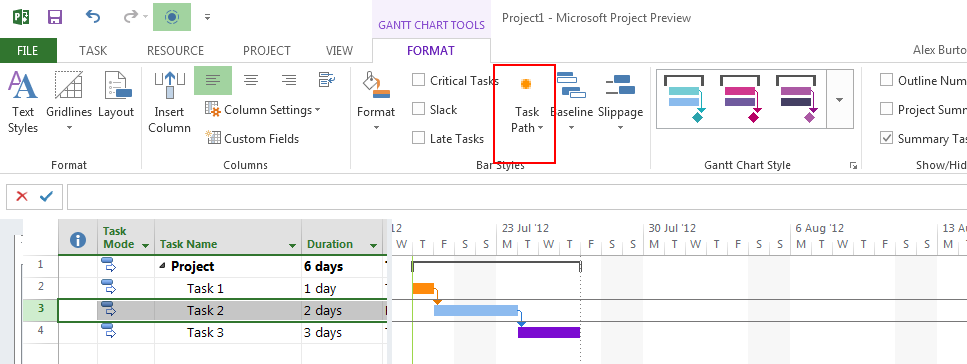This screenshot has height=364, width=967.
Task: Open the FILE tab
Action: (28, 51)
